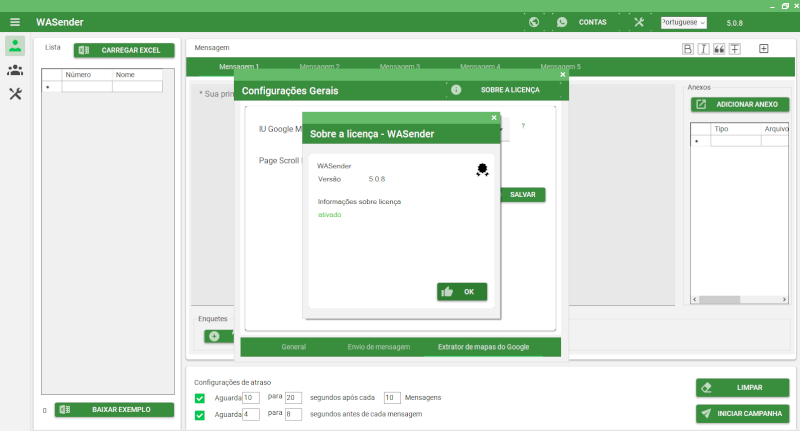The height and width of the screenshot is (431, 800).
Task: Open the tools wrench icon in header
Action: pyautogui.click(x=639, y=22)
